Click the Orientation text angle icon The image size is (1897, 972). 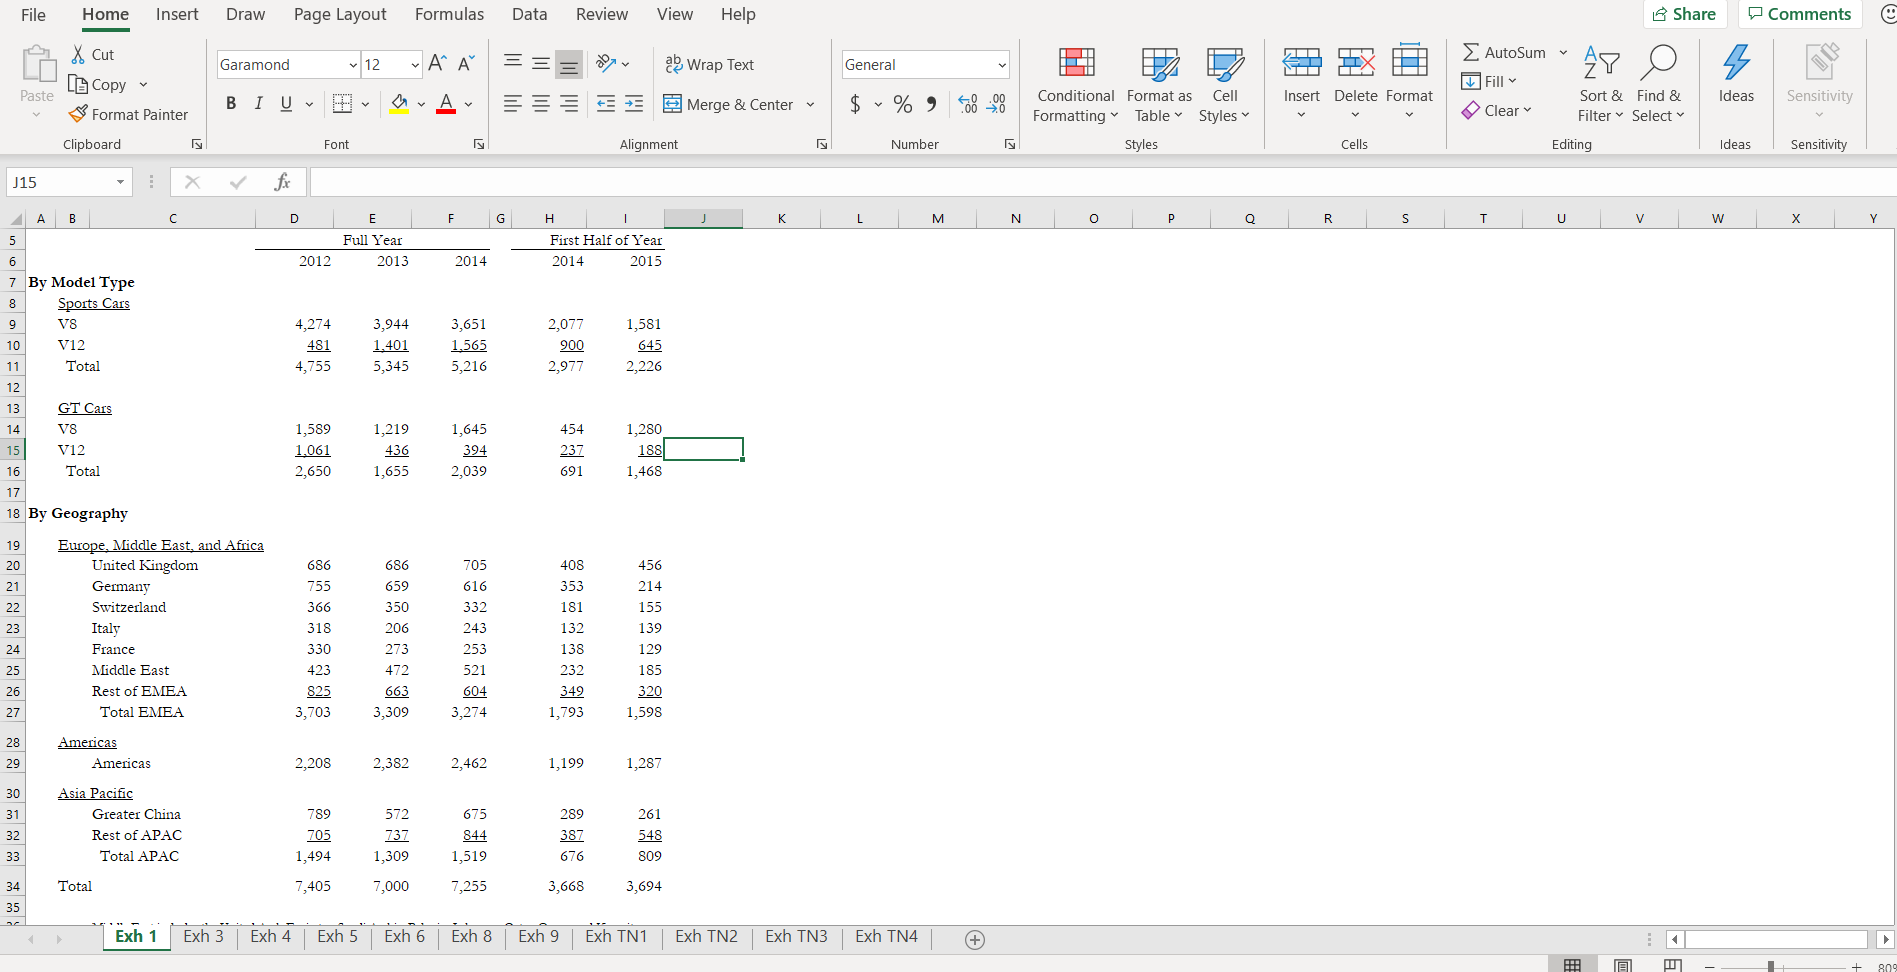[x=606, y=64]
